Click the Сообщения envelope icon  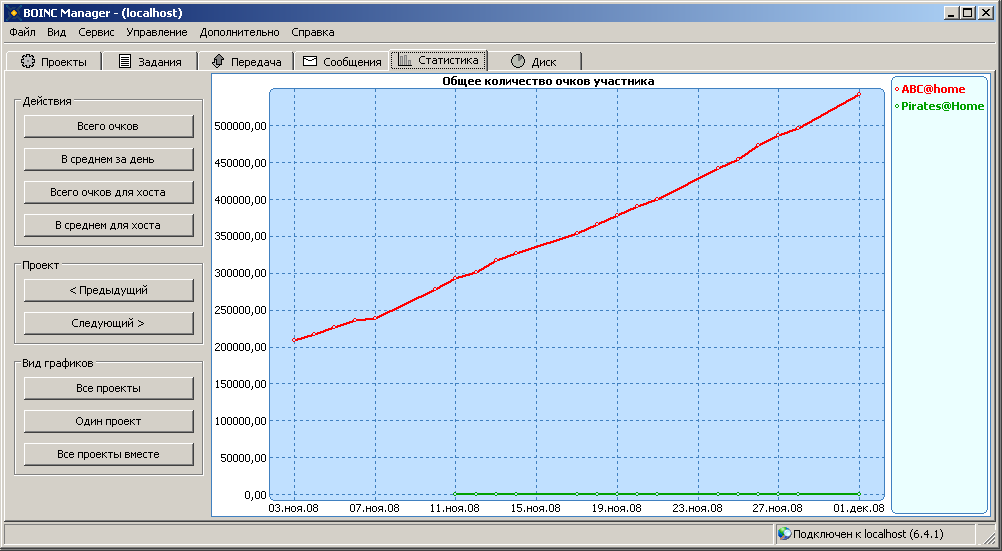pos(310,62)
